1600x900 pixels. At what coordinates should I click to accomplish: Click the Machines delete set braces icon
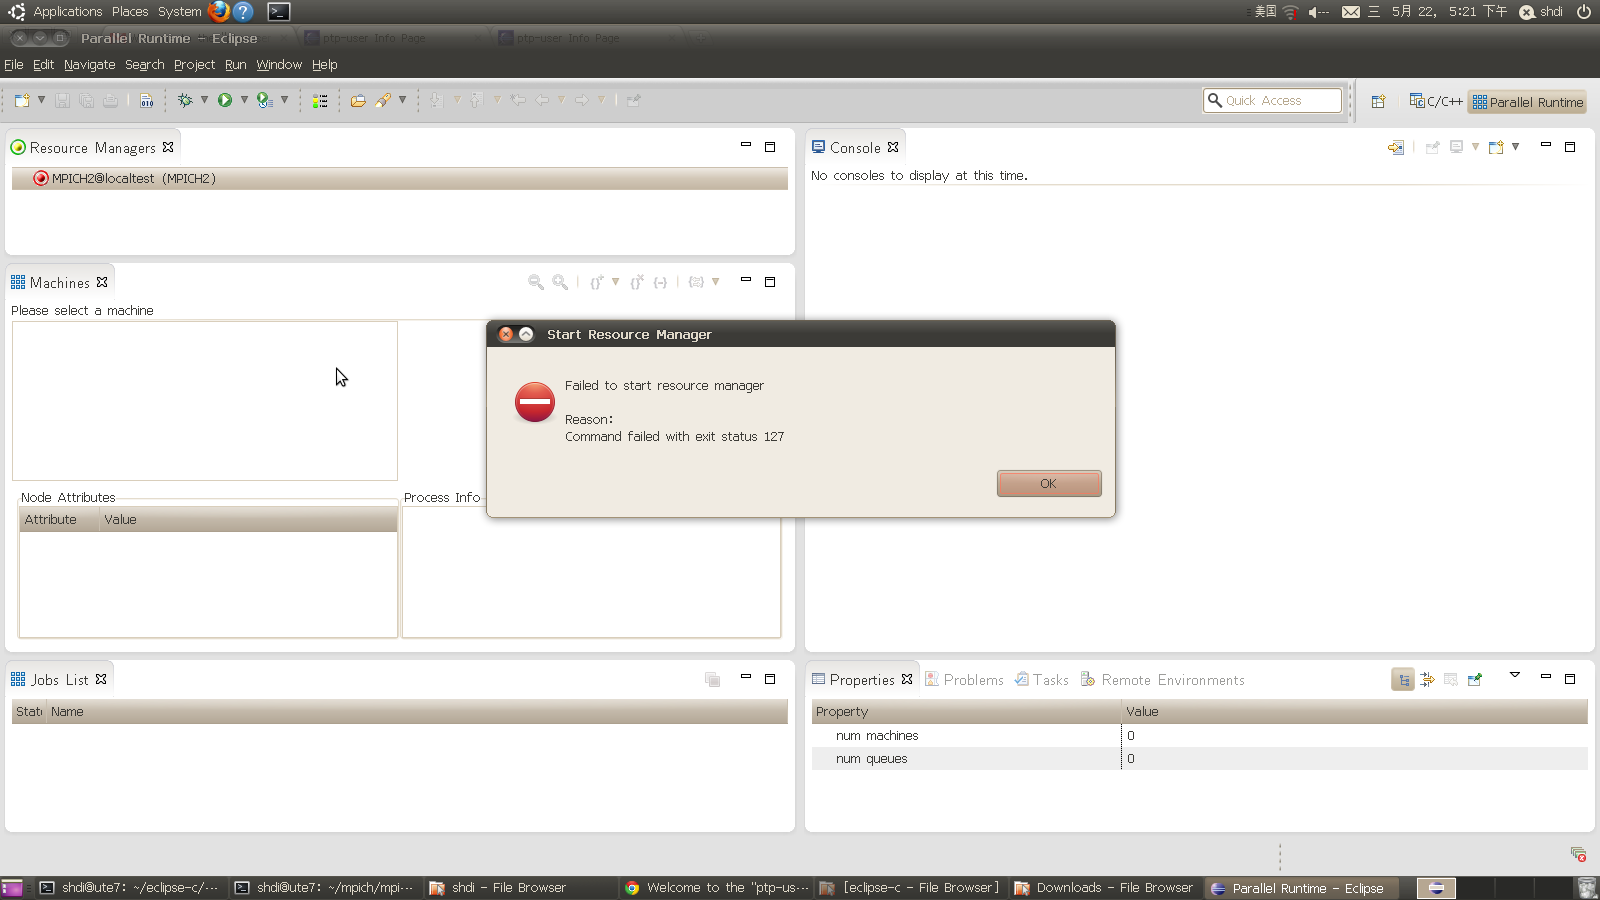[637, 283]
